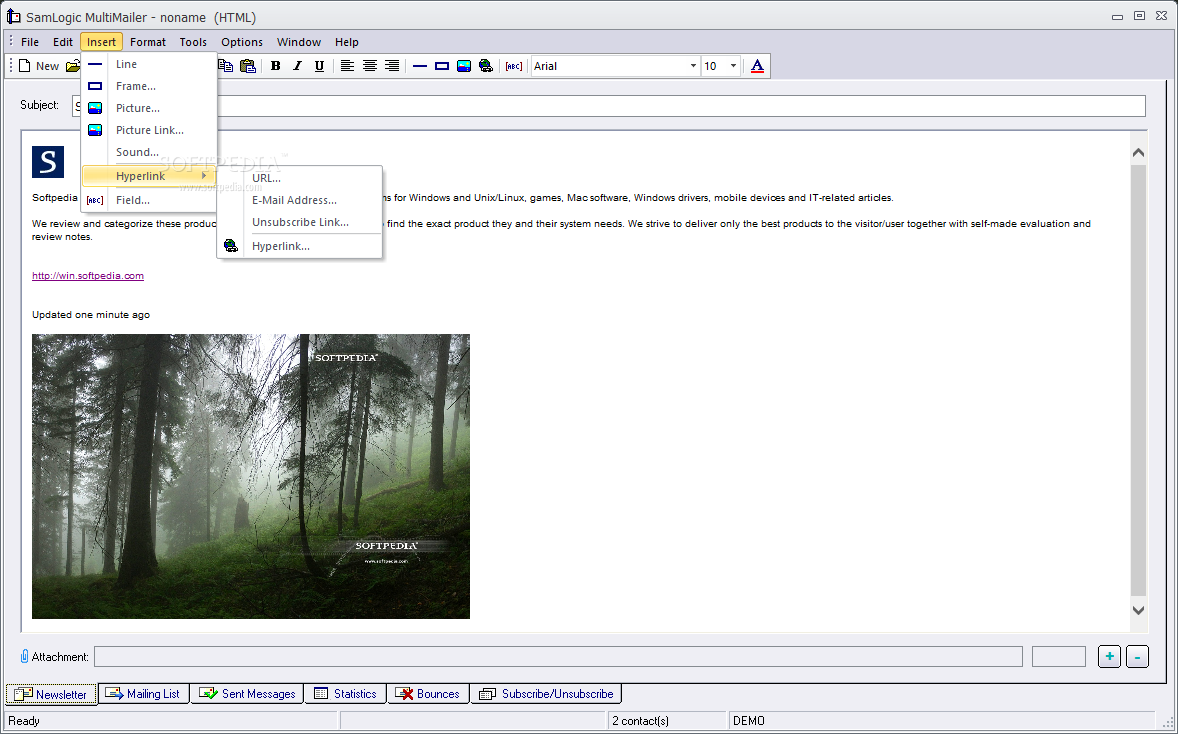Switch to the Newsletter tab
1178x734 pixels.
click(51, 694)
